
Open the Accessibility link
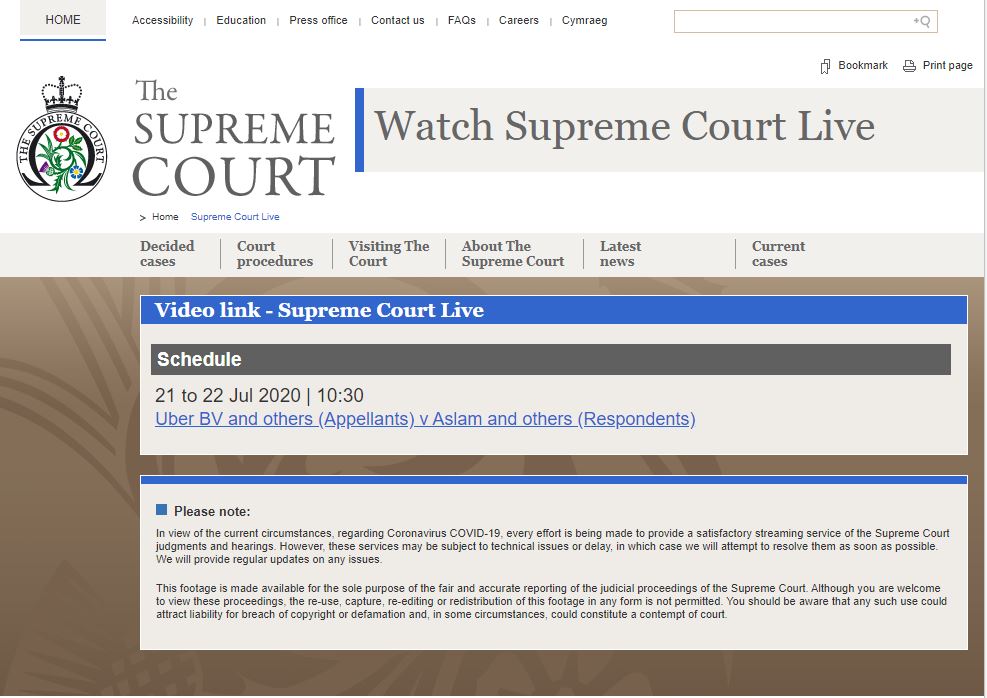pos(162,20)
